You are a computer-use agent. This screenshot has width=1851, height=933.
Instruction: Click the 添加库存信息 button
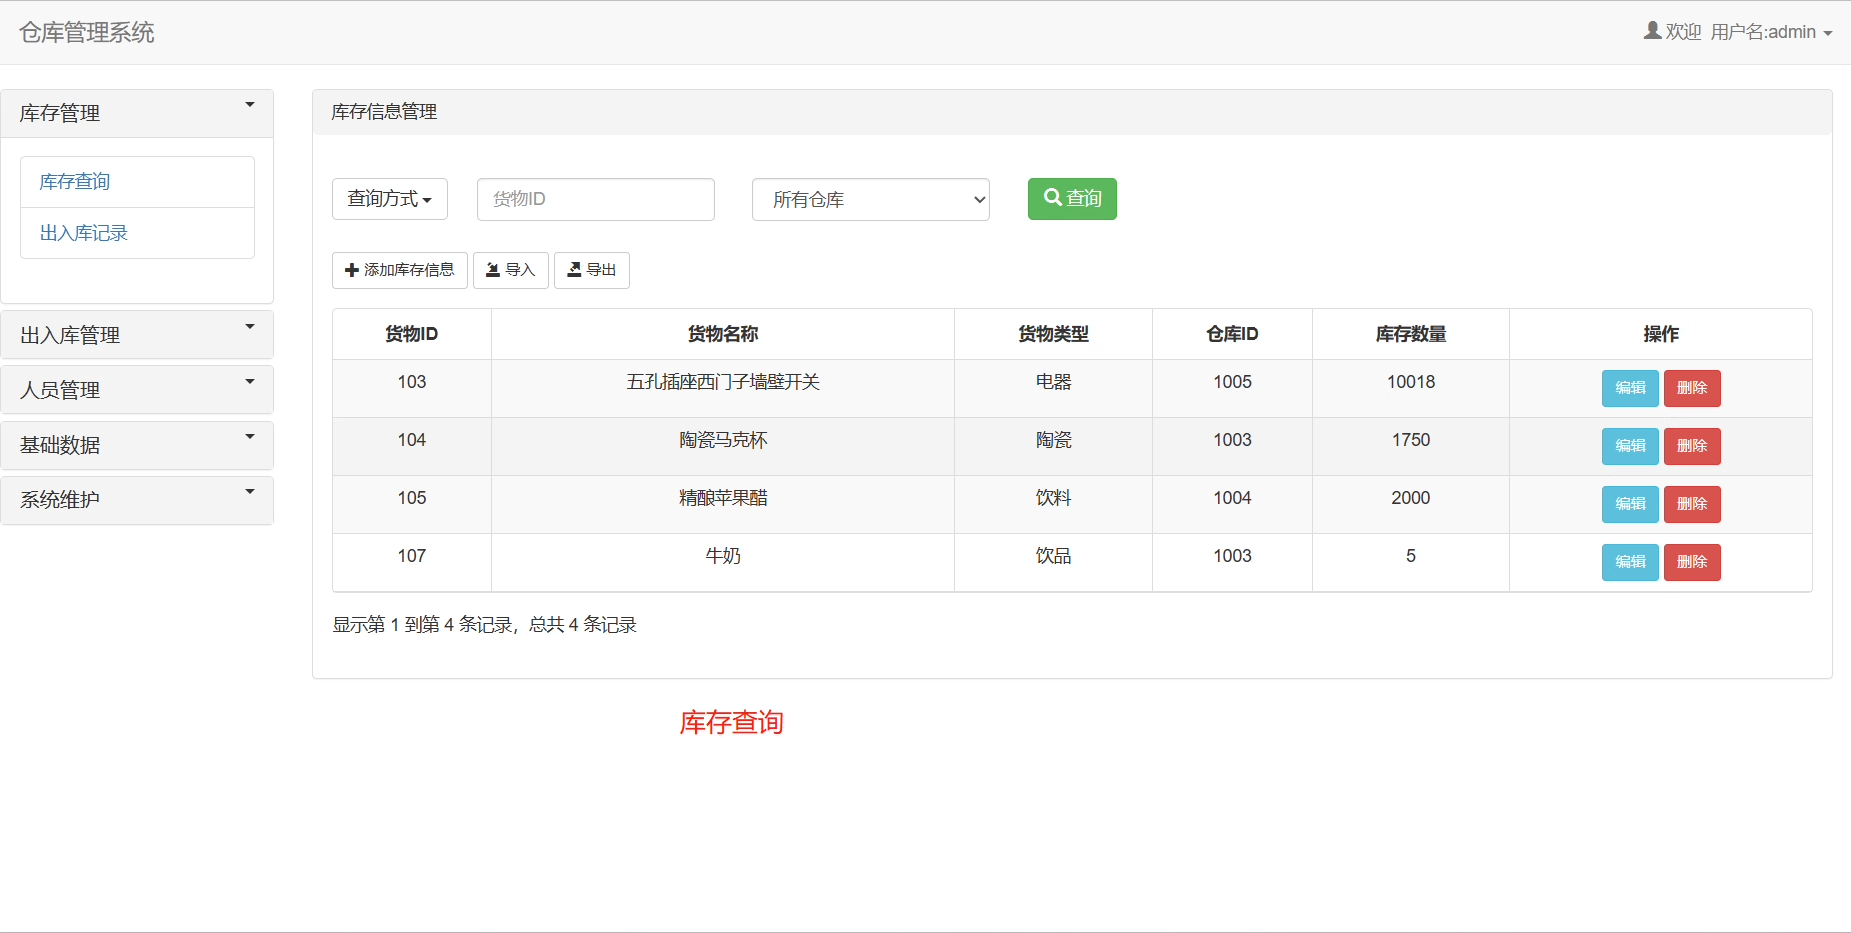click(400, 270)
